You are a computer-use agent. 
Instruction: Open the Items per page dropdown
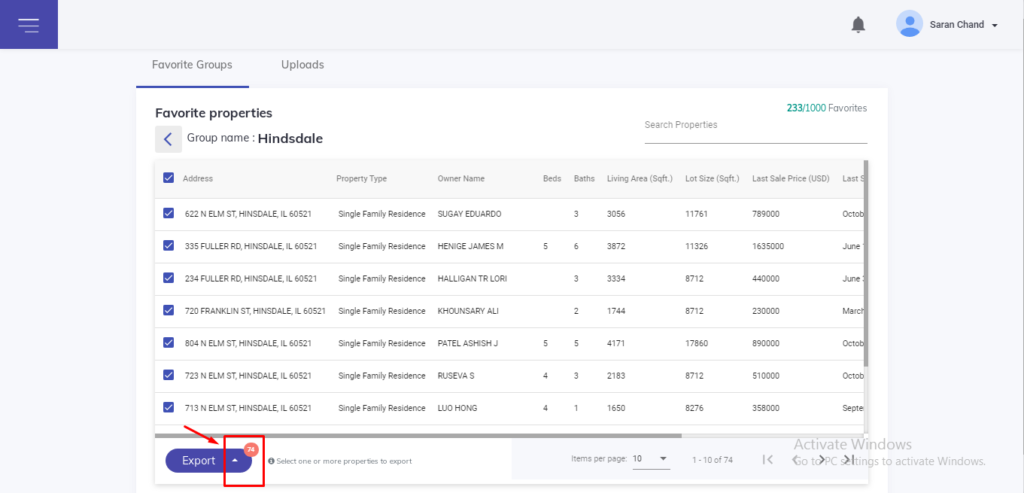(650, 459)
